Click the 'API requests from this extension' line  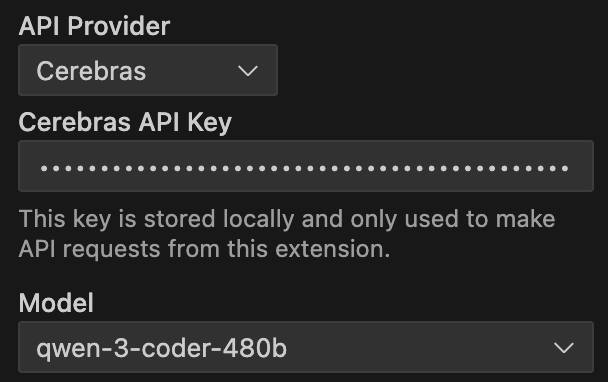click(204, 249)
